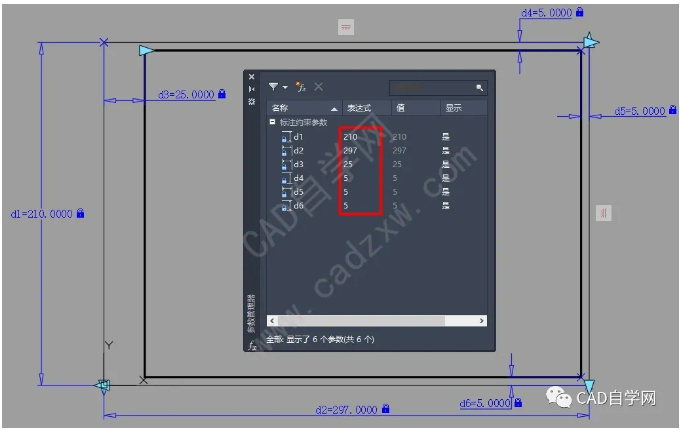
Task: Close the Parameters Manager palette
Action: point(252,77)
